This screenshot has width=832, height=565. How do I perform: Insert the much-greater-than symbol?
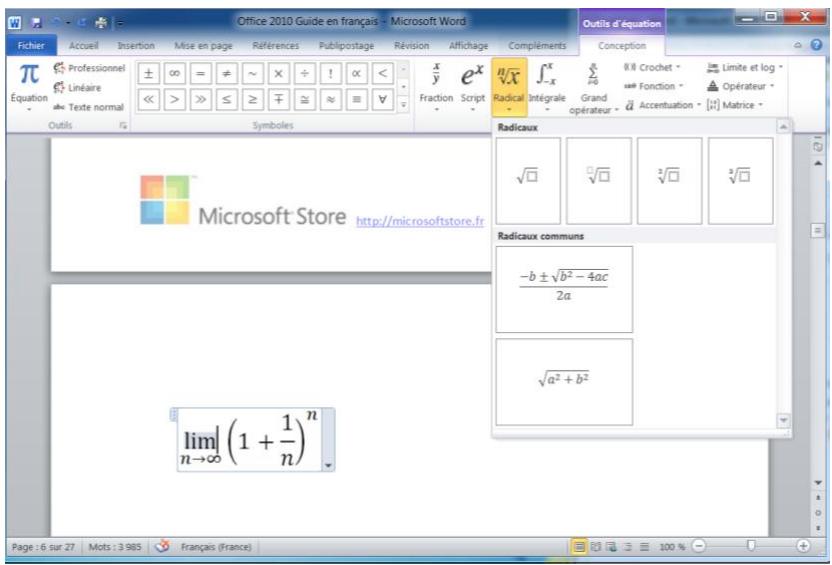201,99
